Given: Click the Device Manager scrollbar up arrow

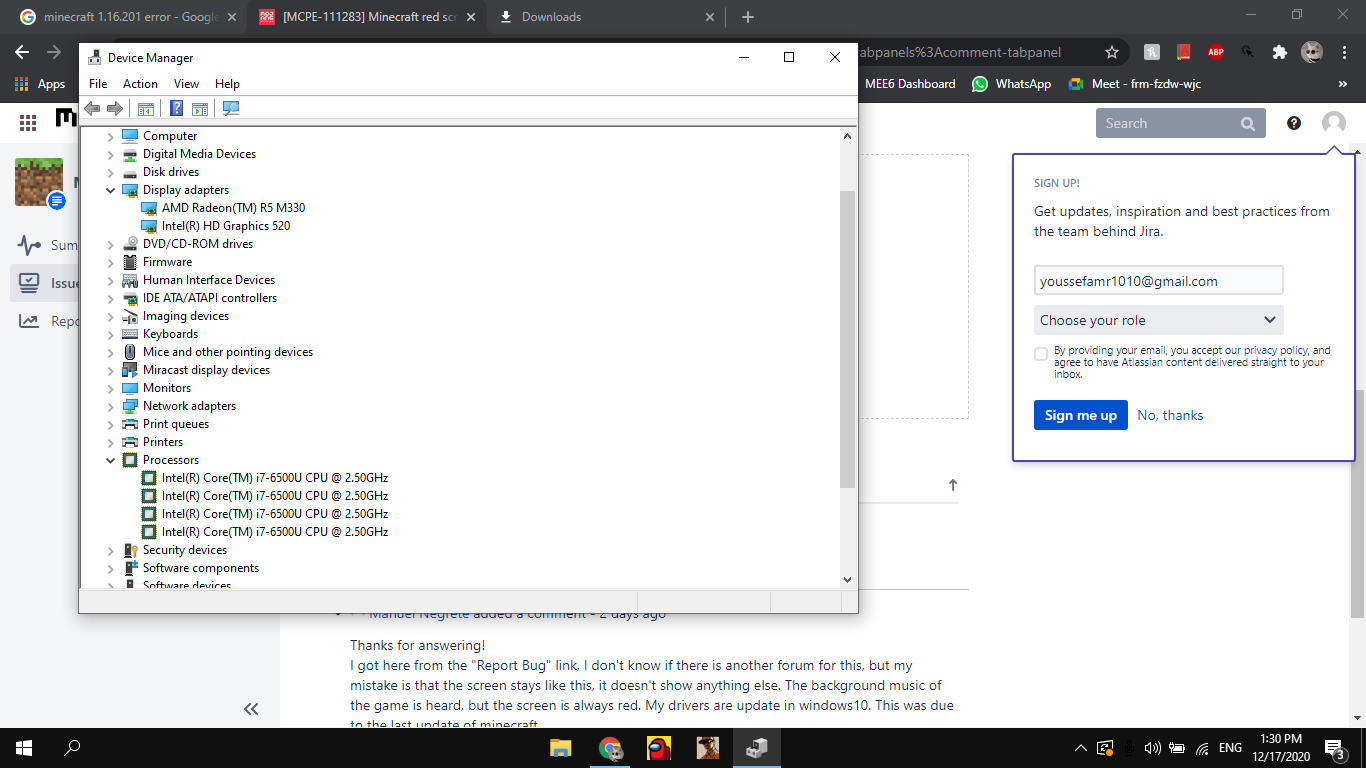Looking at the screenshot, I should (x=847, y=135).
